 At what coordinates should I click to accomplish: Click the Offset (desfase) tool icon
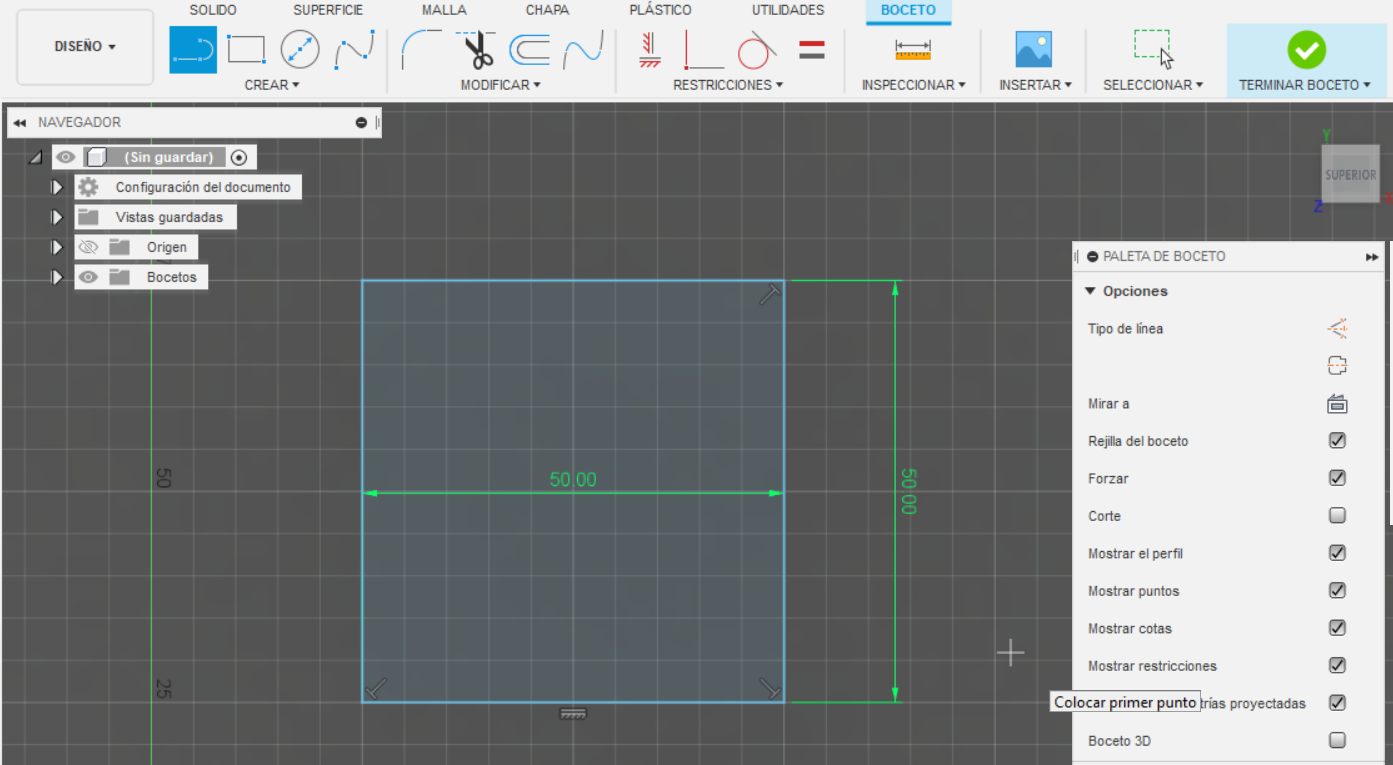pyautogui.click(x=529, y=49)
